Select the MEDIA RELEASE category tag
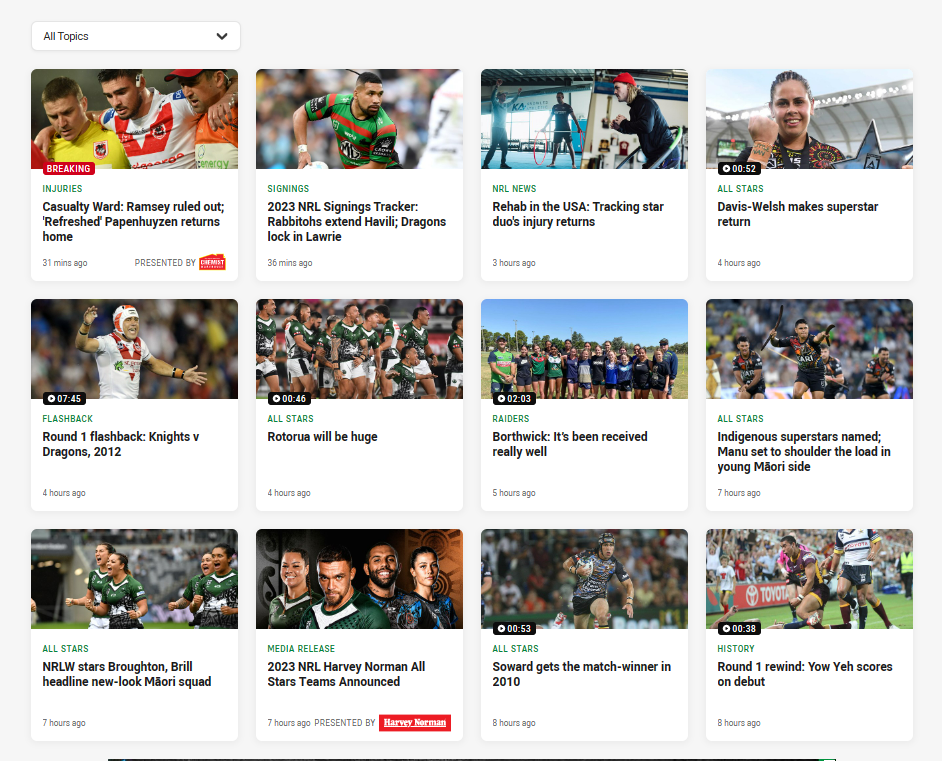Image resolution: width=942 pixels, height=761 pixels. pyautogui.click(x=301, y=648)
